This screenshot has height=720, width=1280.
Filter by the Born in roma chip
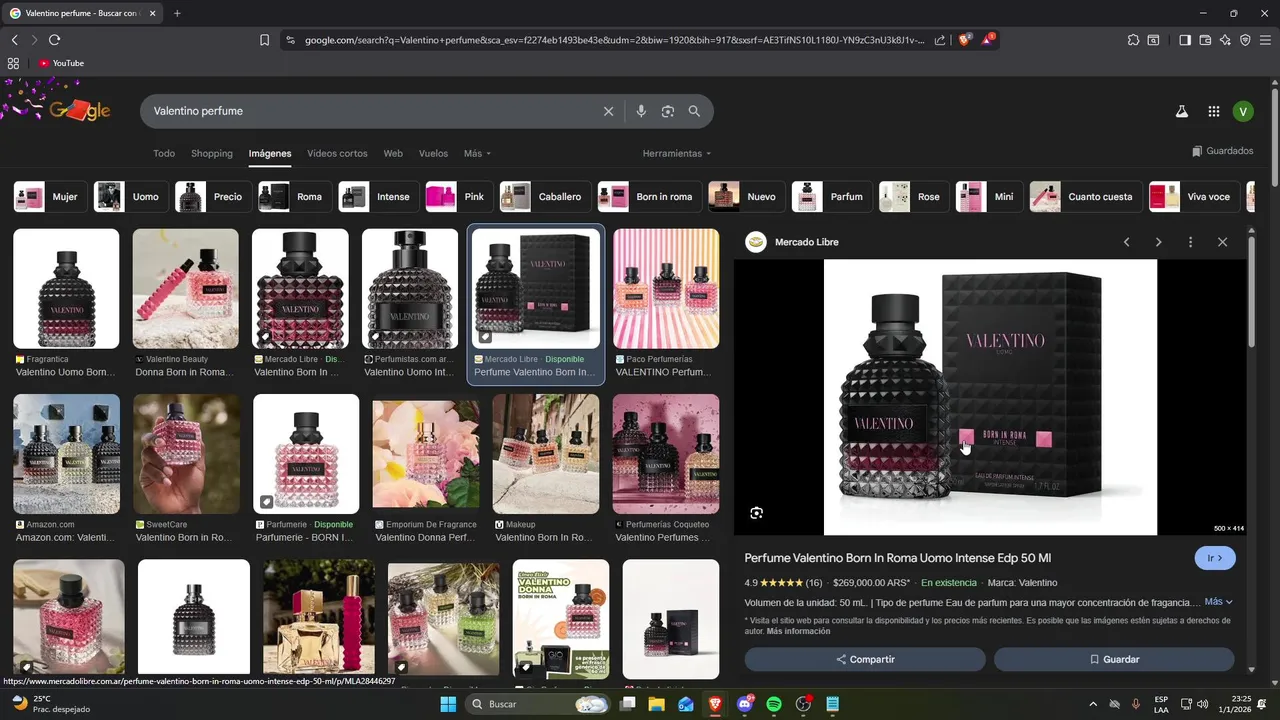pyautogui.click(x=650, y=197)
